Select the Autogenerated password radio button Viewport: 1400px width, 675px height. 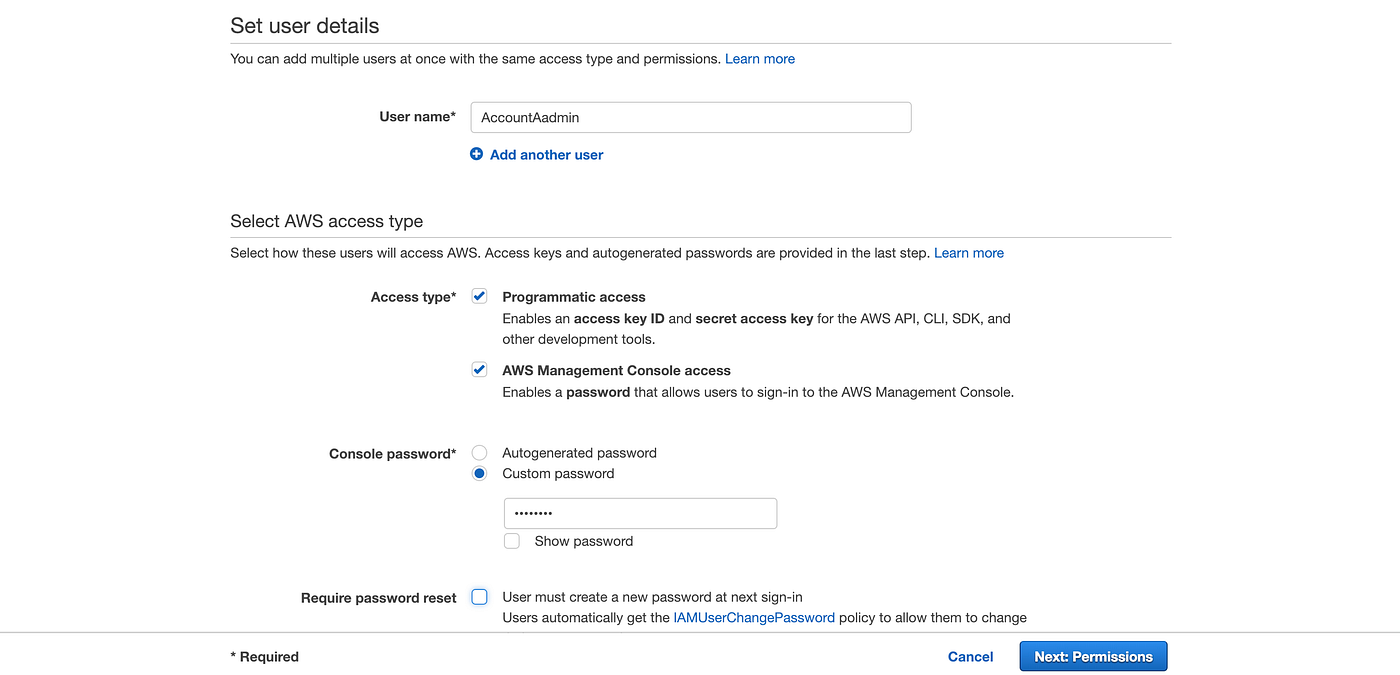[x=479, y=452]
